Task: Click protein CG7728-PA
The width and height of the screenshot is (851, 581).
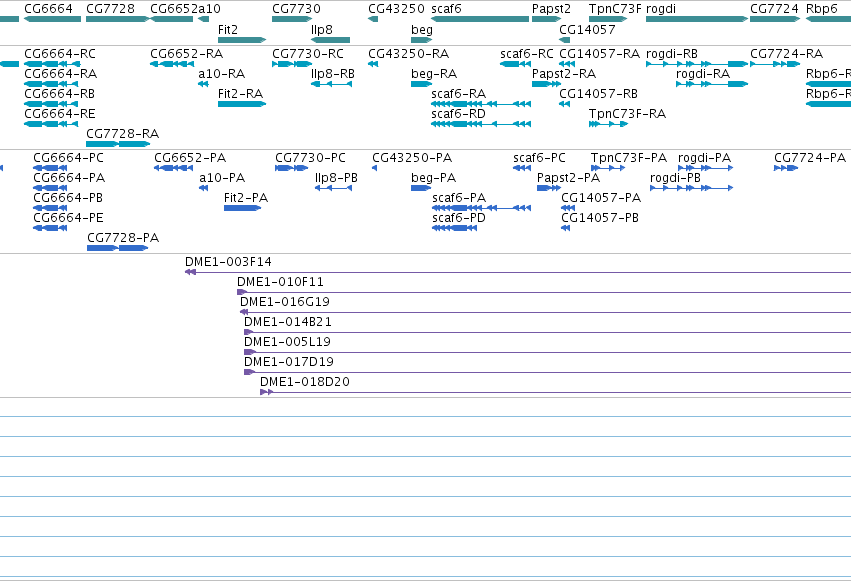Action: pos(118,248)
